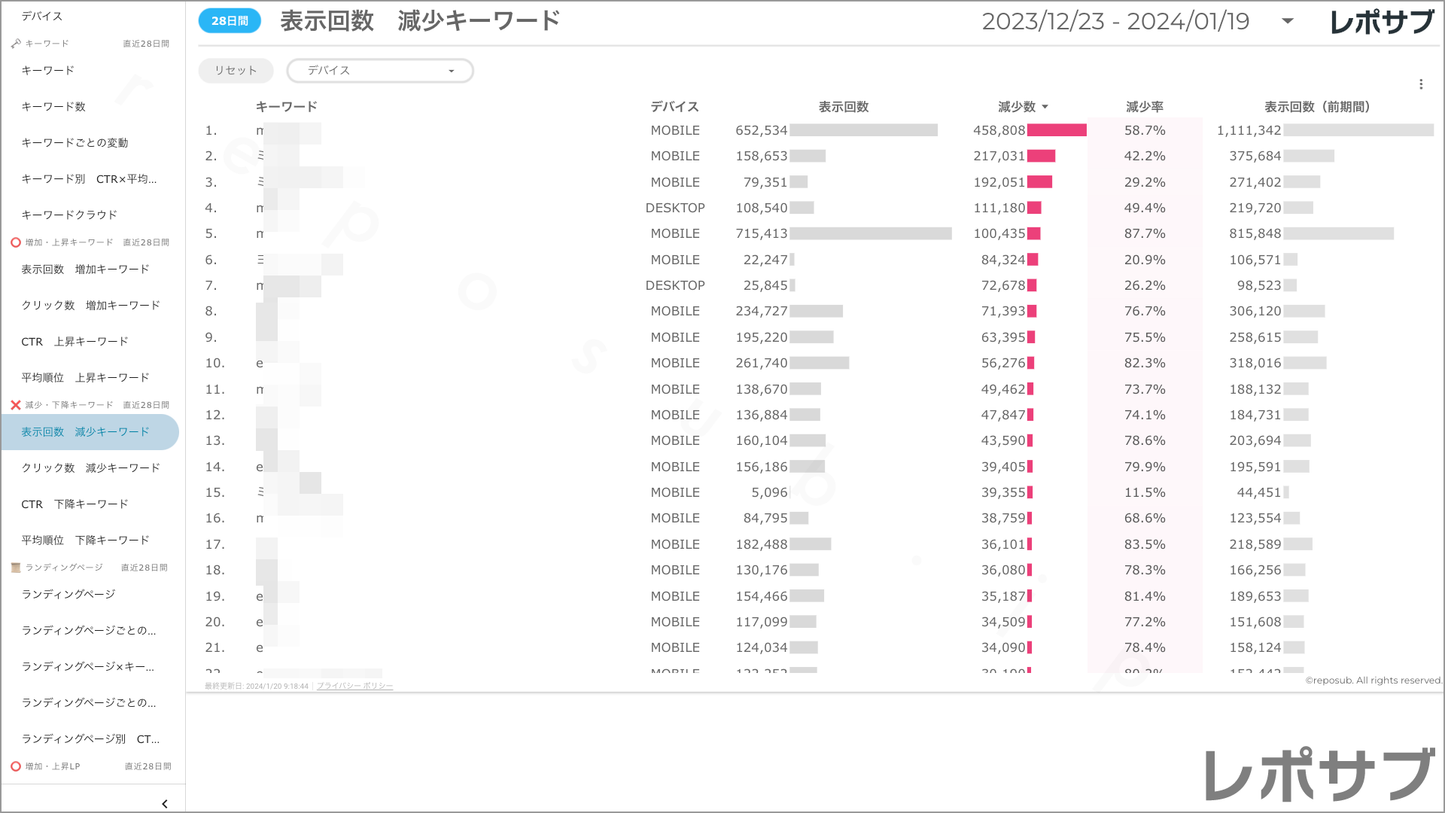1445x813 pixels.
Task: Click the red circle icon for 増加・上昇キーワード
Action: pyautogui.click(x=16, y=243)
